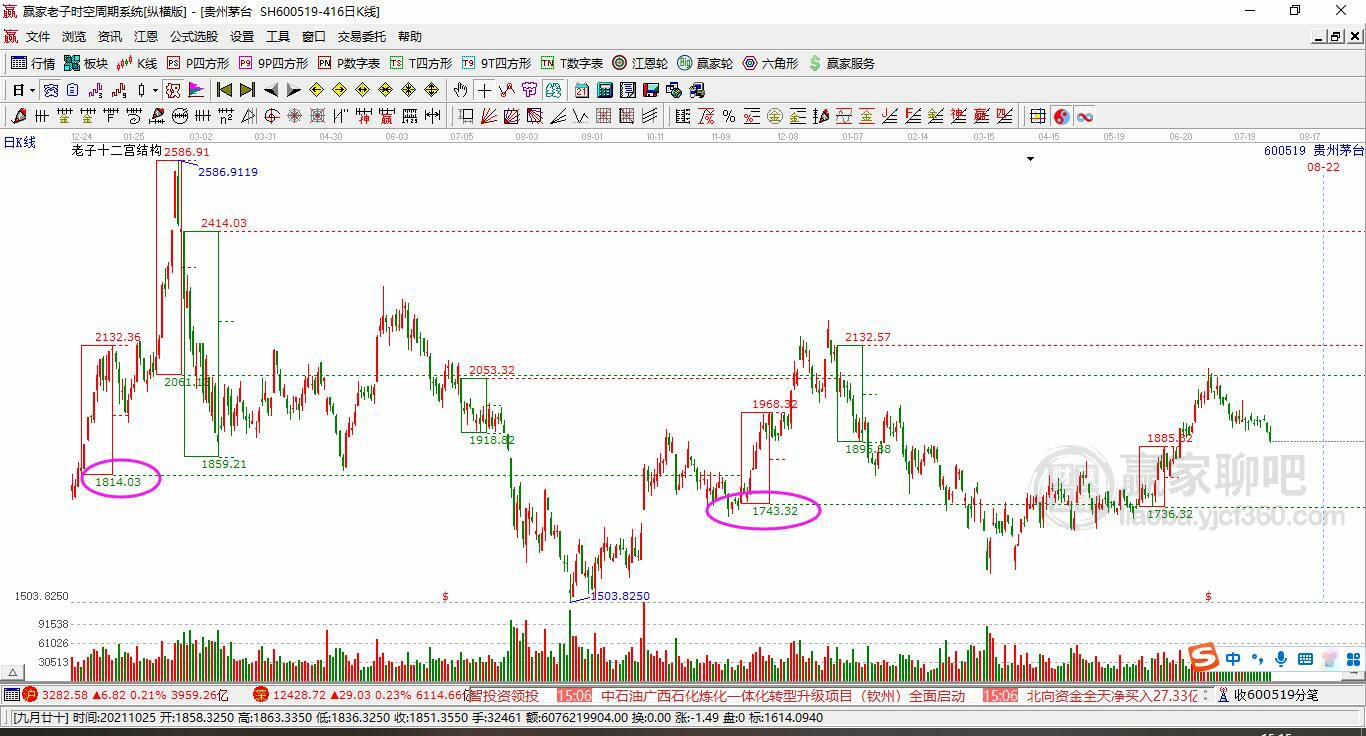Click the 日K线 chart label
This screenshot has height=736, width=1366.
click(x=20, y=142)
